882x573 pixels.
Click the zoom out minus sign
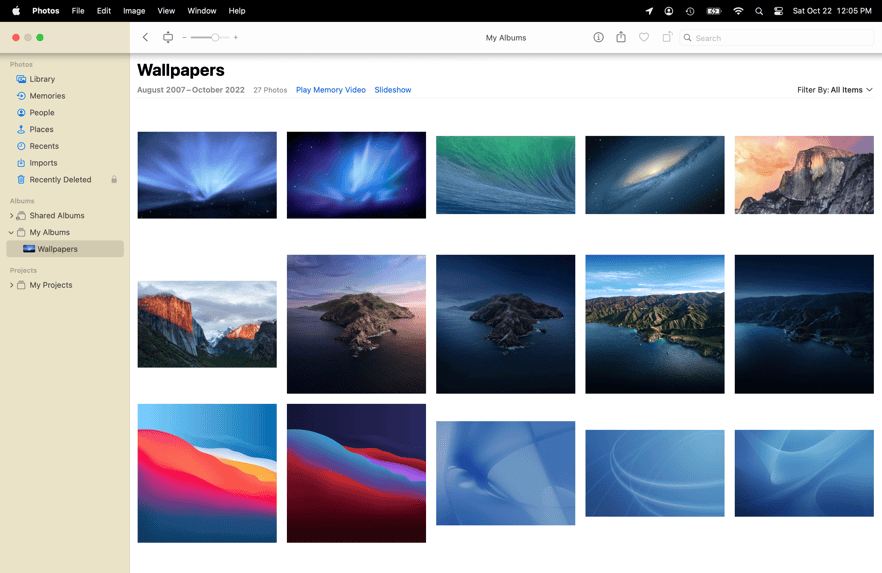[184, 38]
